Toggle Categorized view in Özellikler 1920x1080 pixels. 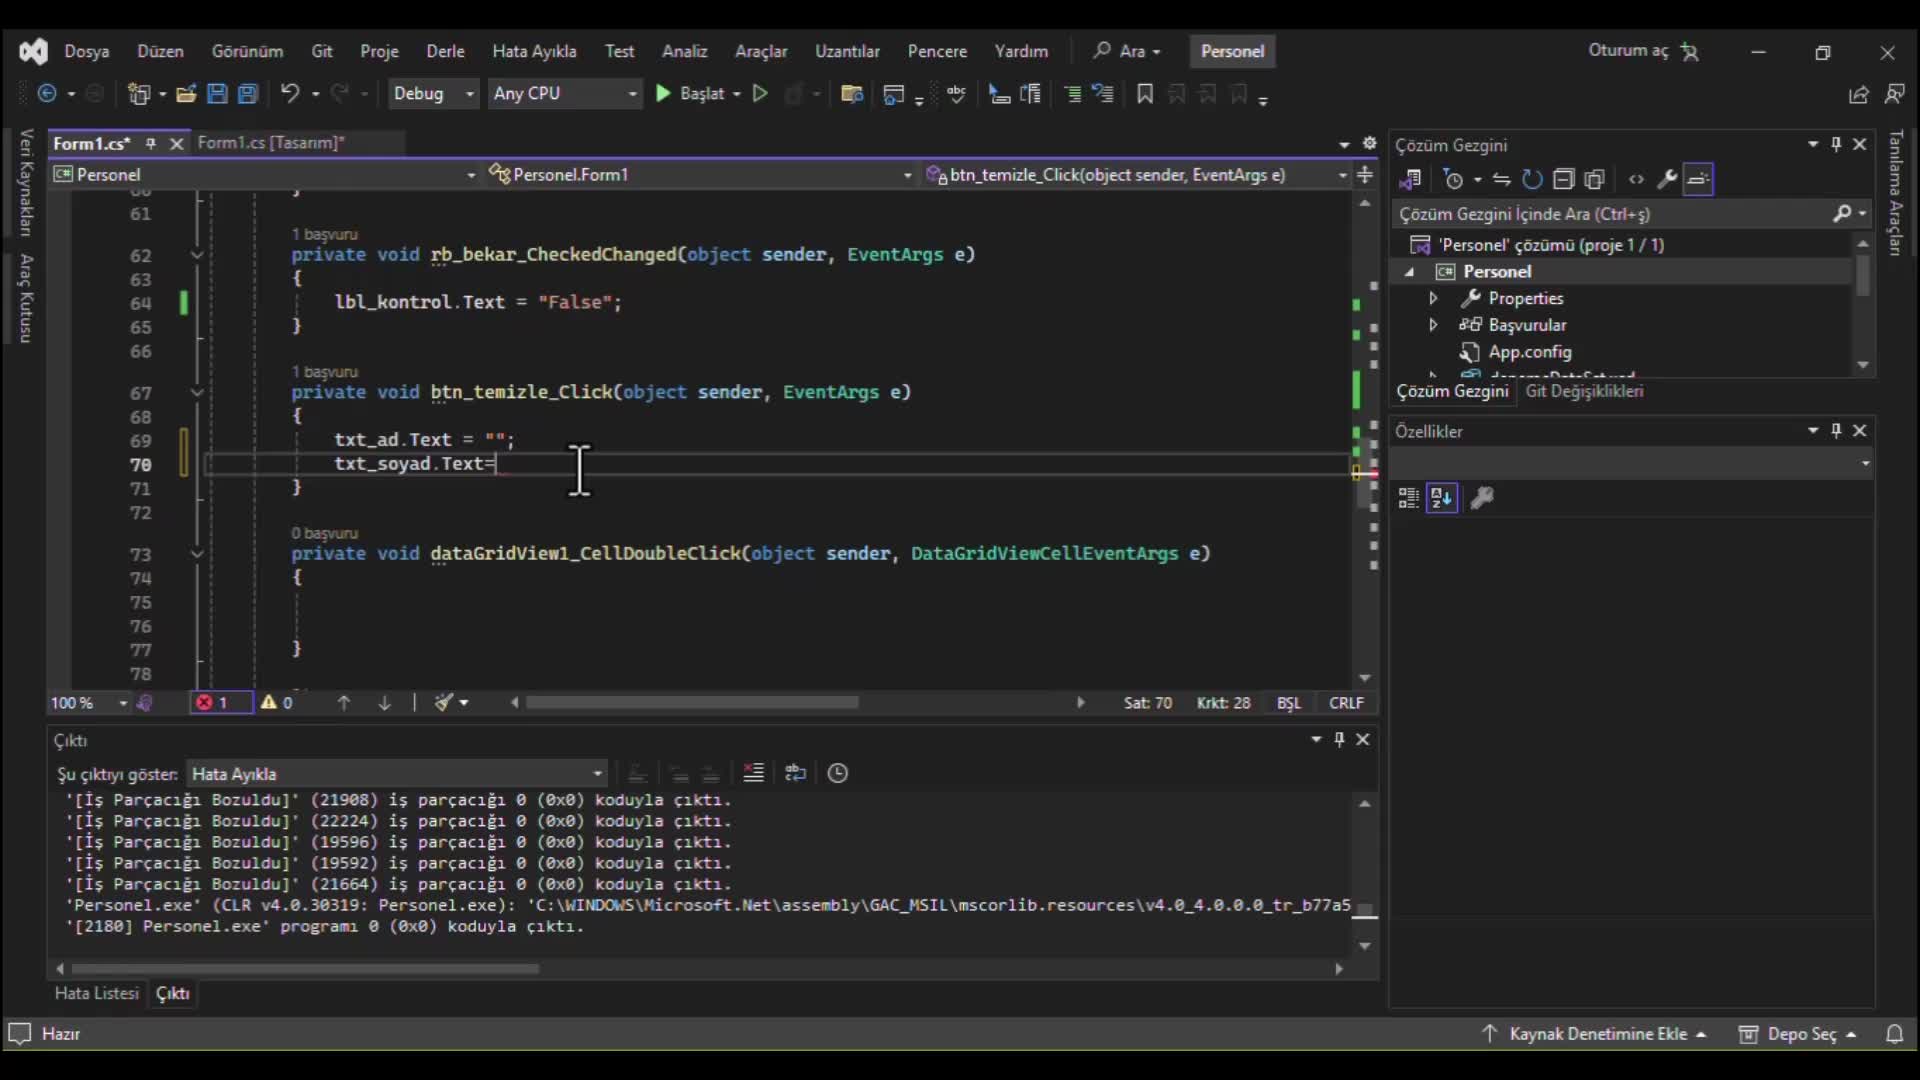(x=1409, y=497)
